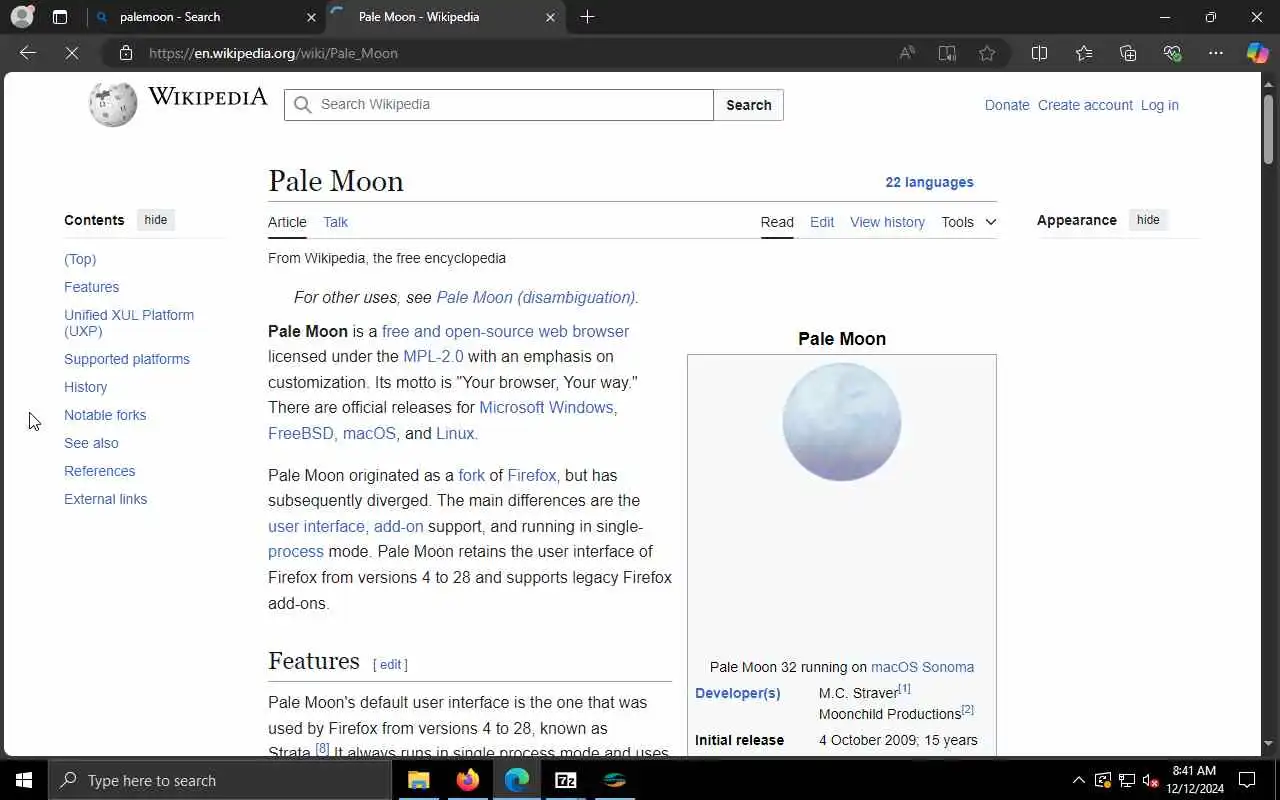Go back with the back arrow
1280x800 pixels.
tap(28, 53)
